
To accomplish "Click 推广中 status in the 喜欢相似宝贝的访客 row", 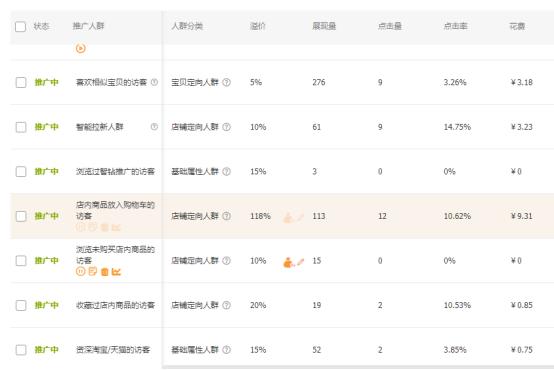I will [47, 82].
